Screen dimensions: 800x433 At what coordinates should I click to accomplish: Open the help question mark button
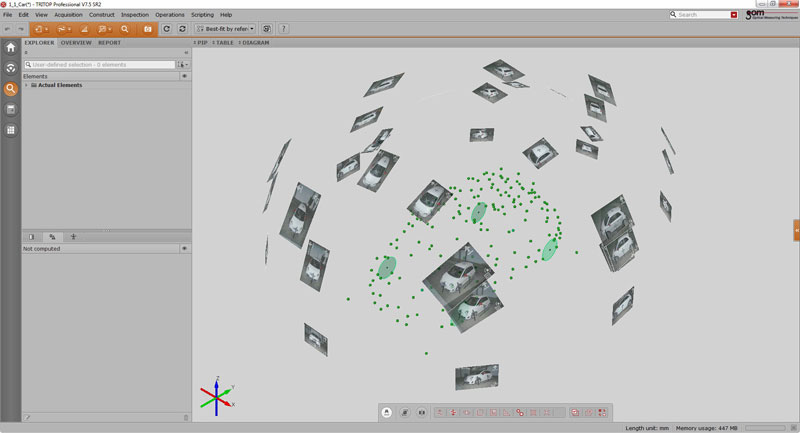point(285,29)
